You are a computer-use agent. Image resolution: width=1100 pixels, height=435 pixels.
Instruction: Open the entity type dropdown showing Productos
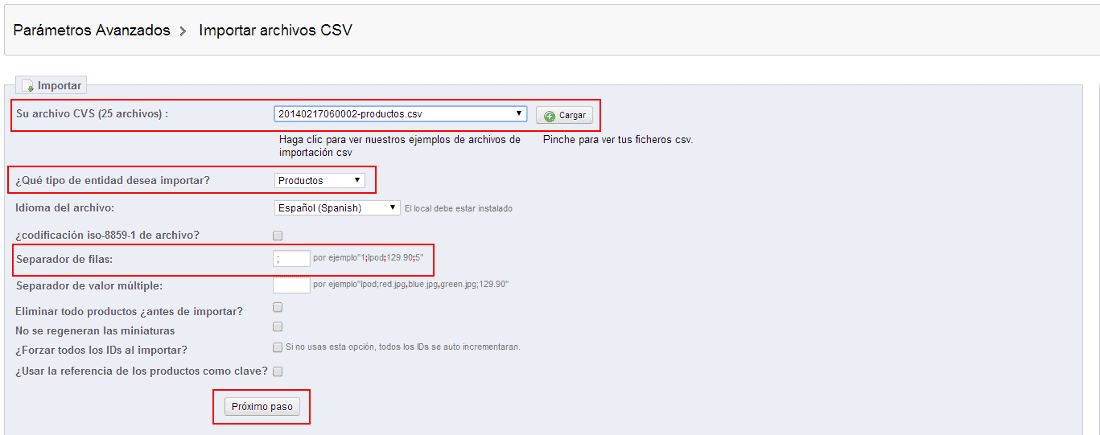(x=319, y=180)
